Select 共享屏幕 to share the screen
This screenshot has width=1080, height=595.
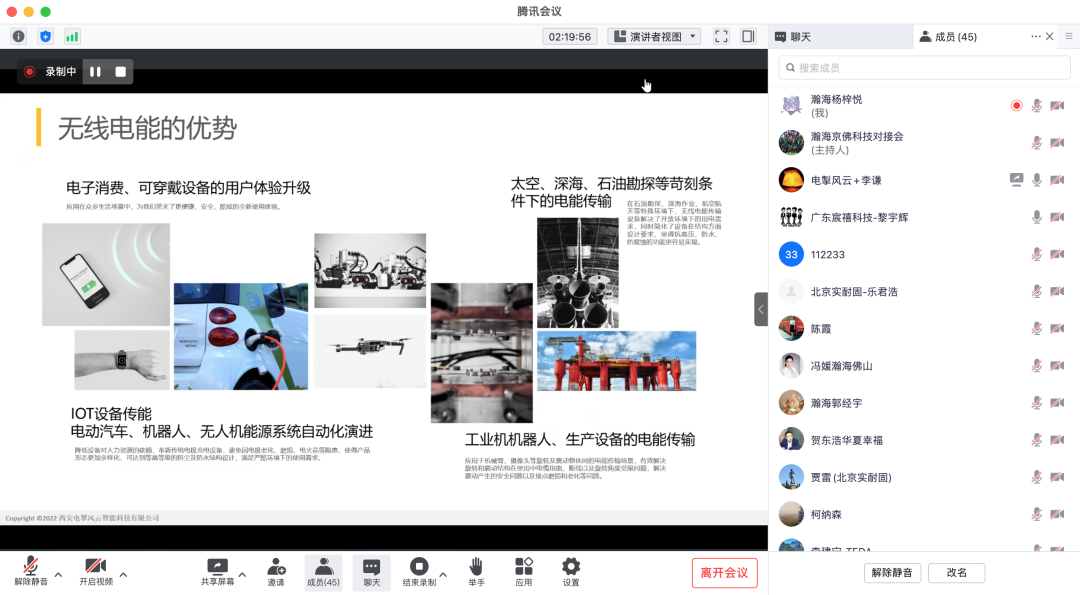pyautogui.click(x=216, y=571)
